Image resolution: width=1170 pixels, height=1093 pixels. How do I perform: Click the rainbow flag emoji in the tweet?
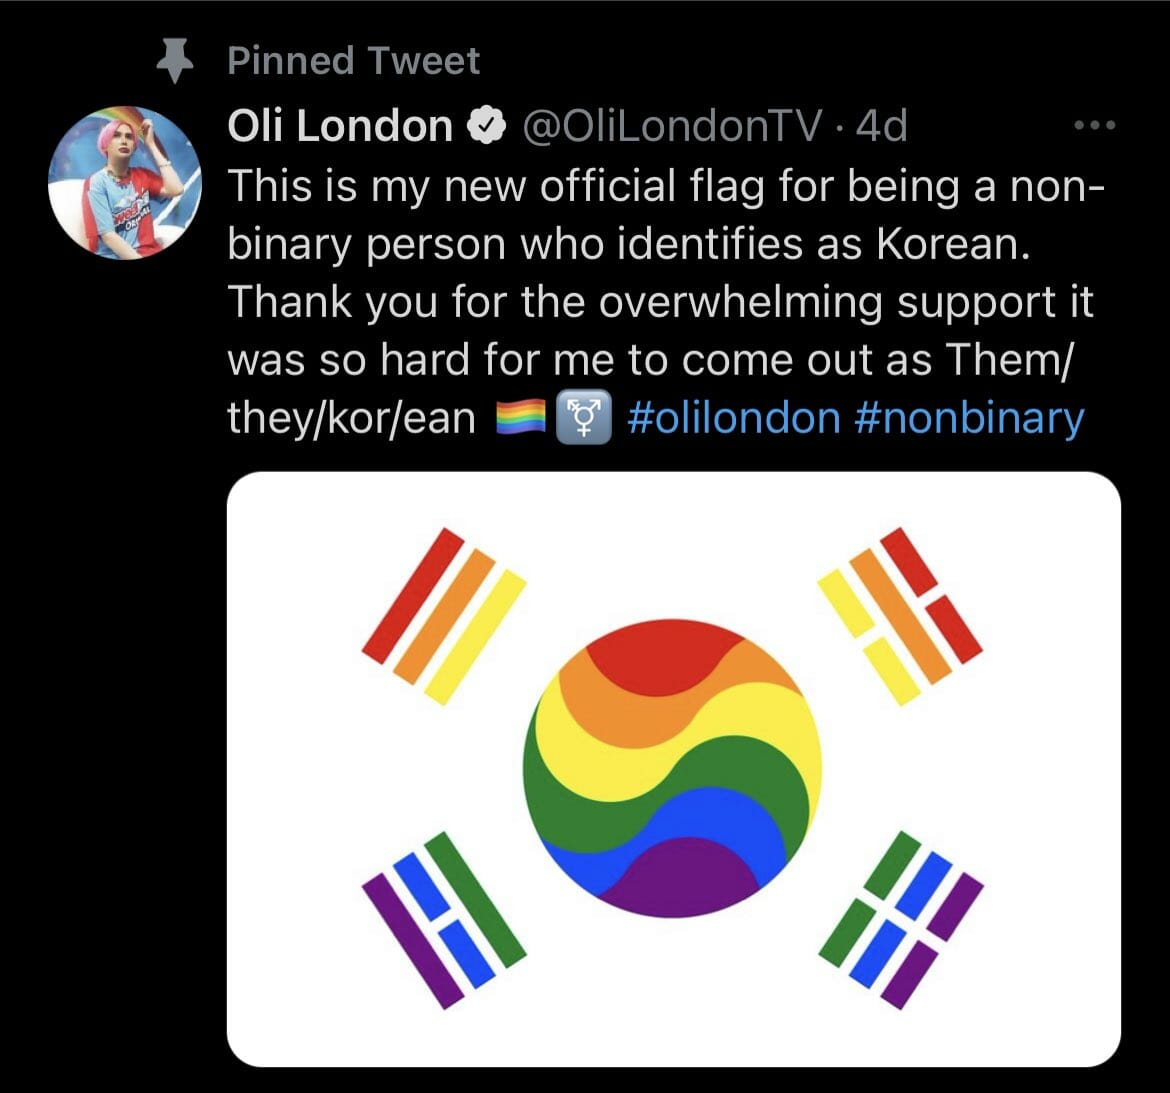[520, 418]
